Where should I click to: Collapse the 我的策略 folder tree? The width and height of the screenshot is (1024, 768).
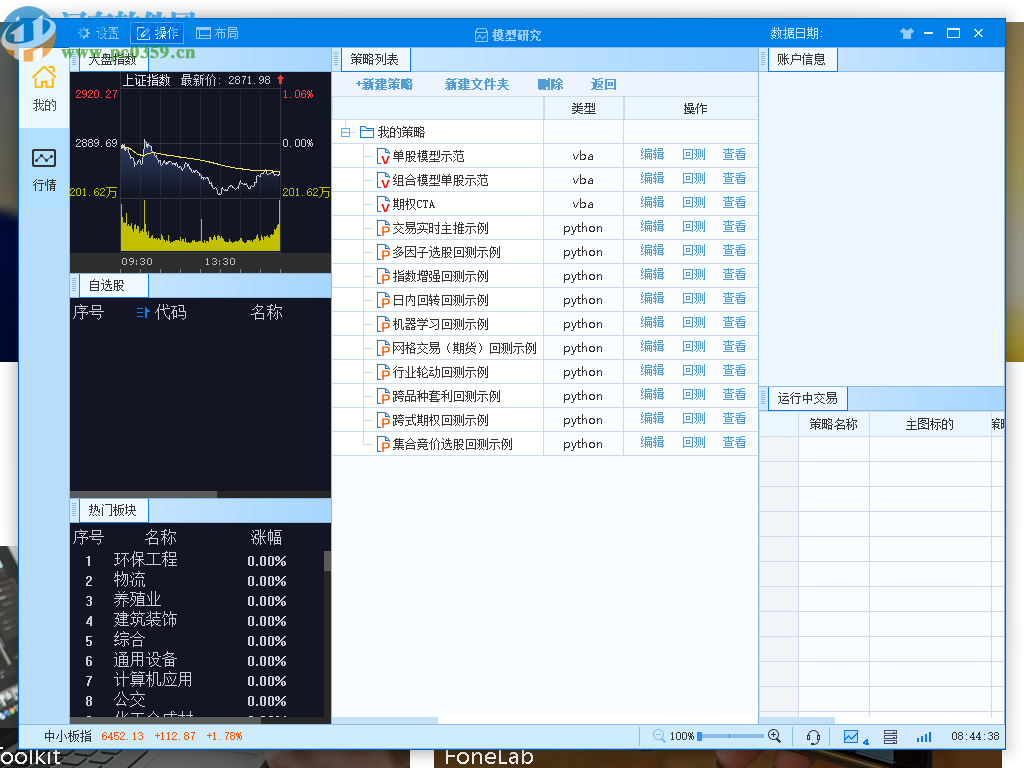[x=346, y=132]
